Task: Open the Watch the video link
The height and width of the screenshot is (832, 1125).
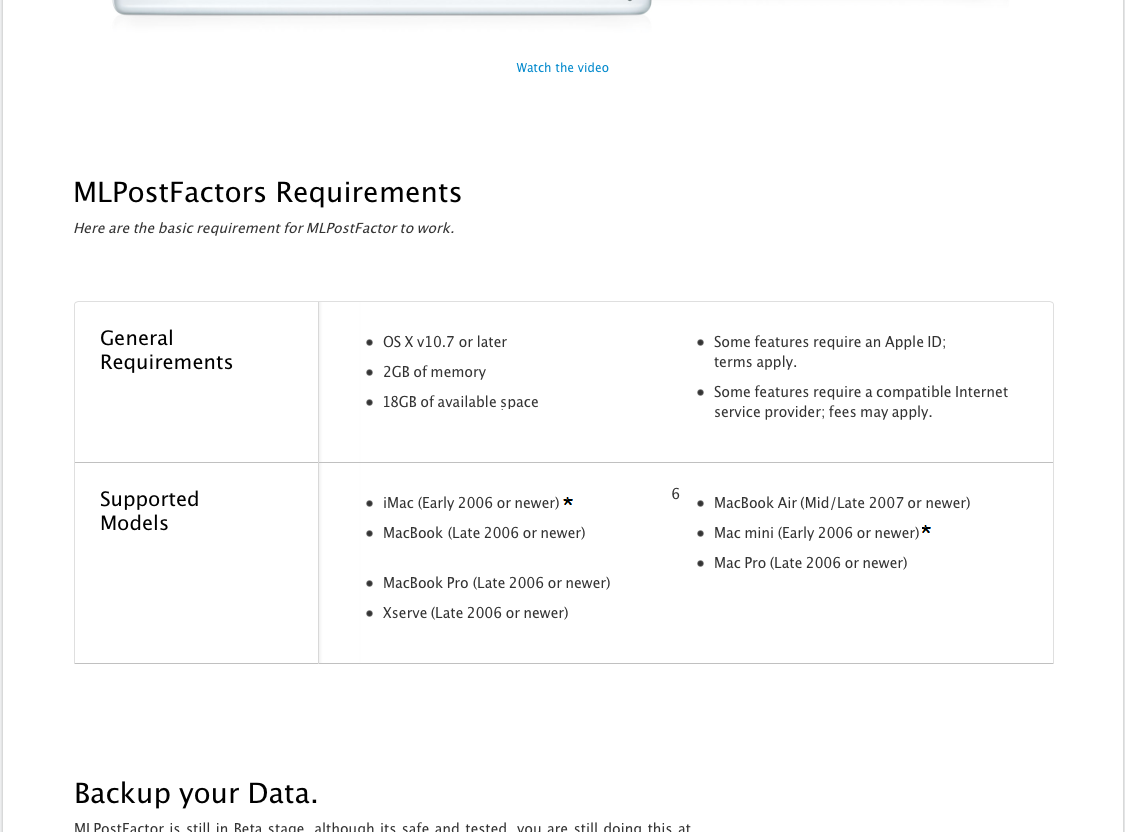Action: tap(562, 67)
